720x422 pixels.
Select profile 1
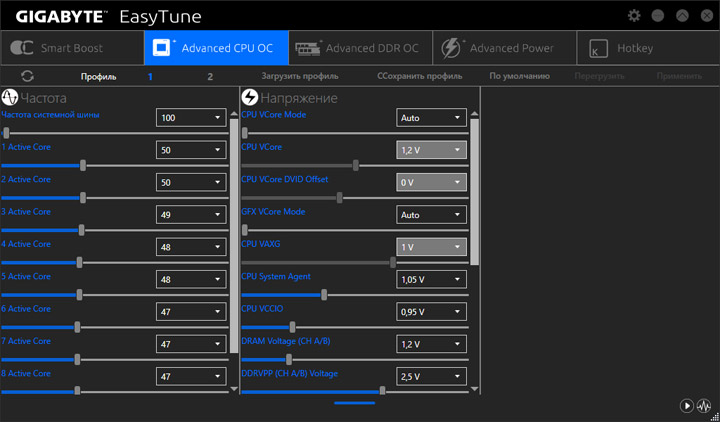tap(150, 76)
